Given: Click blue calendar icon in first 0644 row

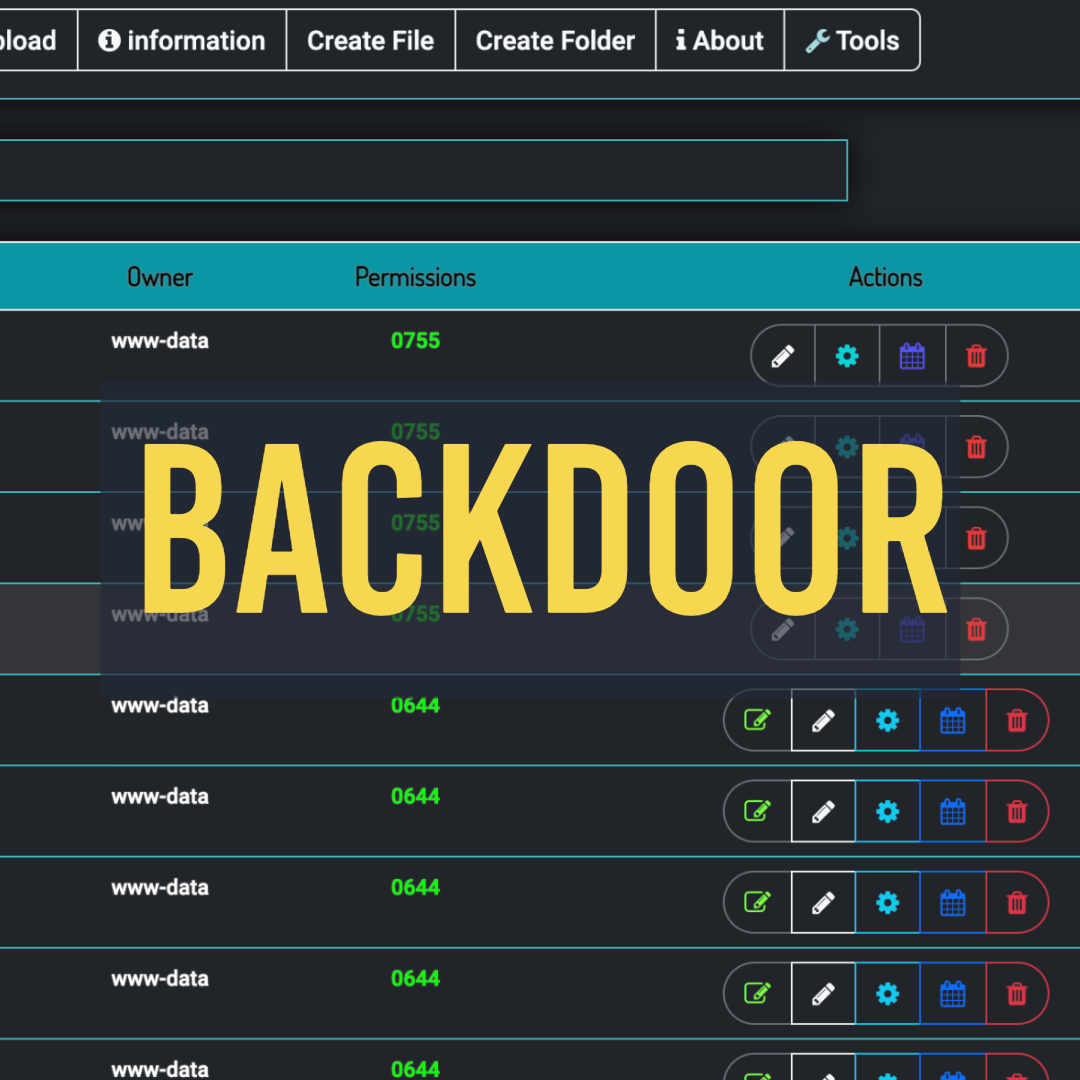Looking at the screenshot, I should pyautogui.click(x=953, y=720).
